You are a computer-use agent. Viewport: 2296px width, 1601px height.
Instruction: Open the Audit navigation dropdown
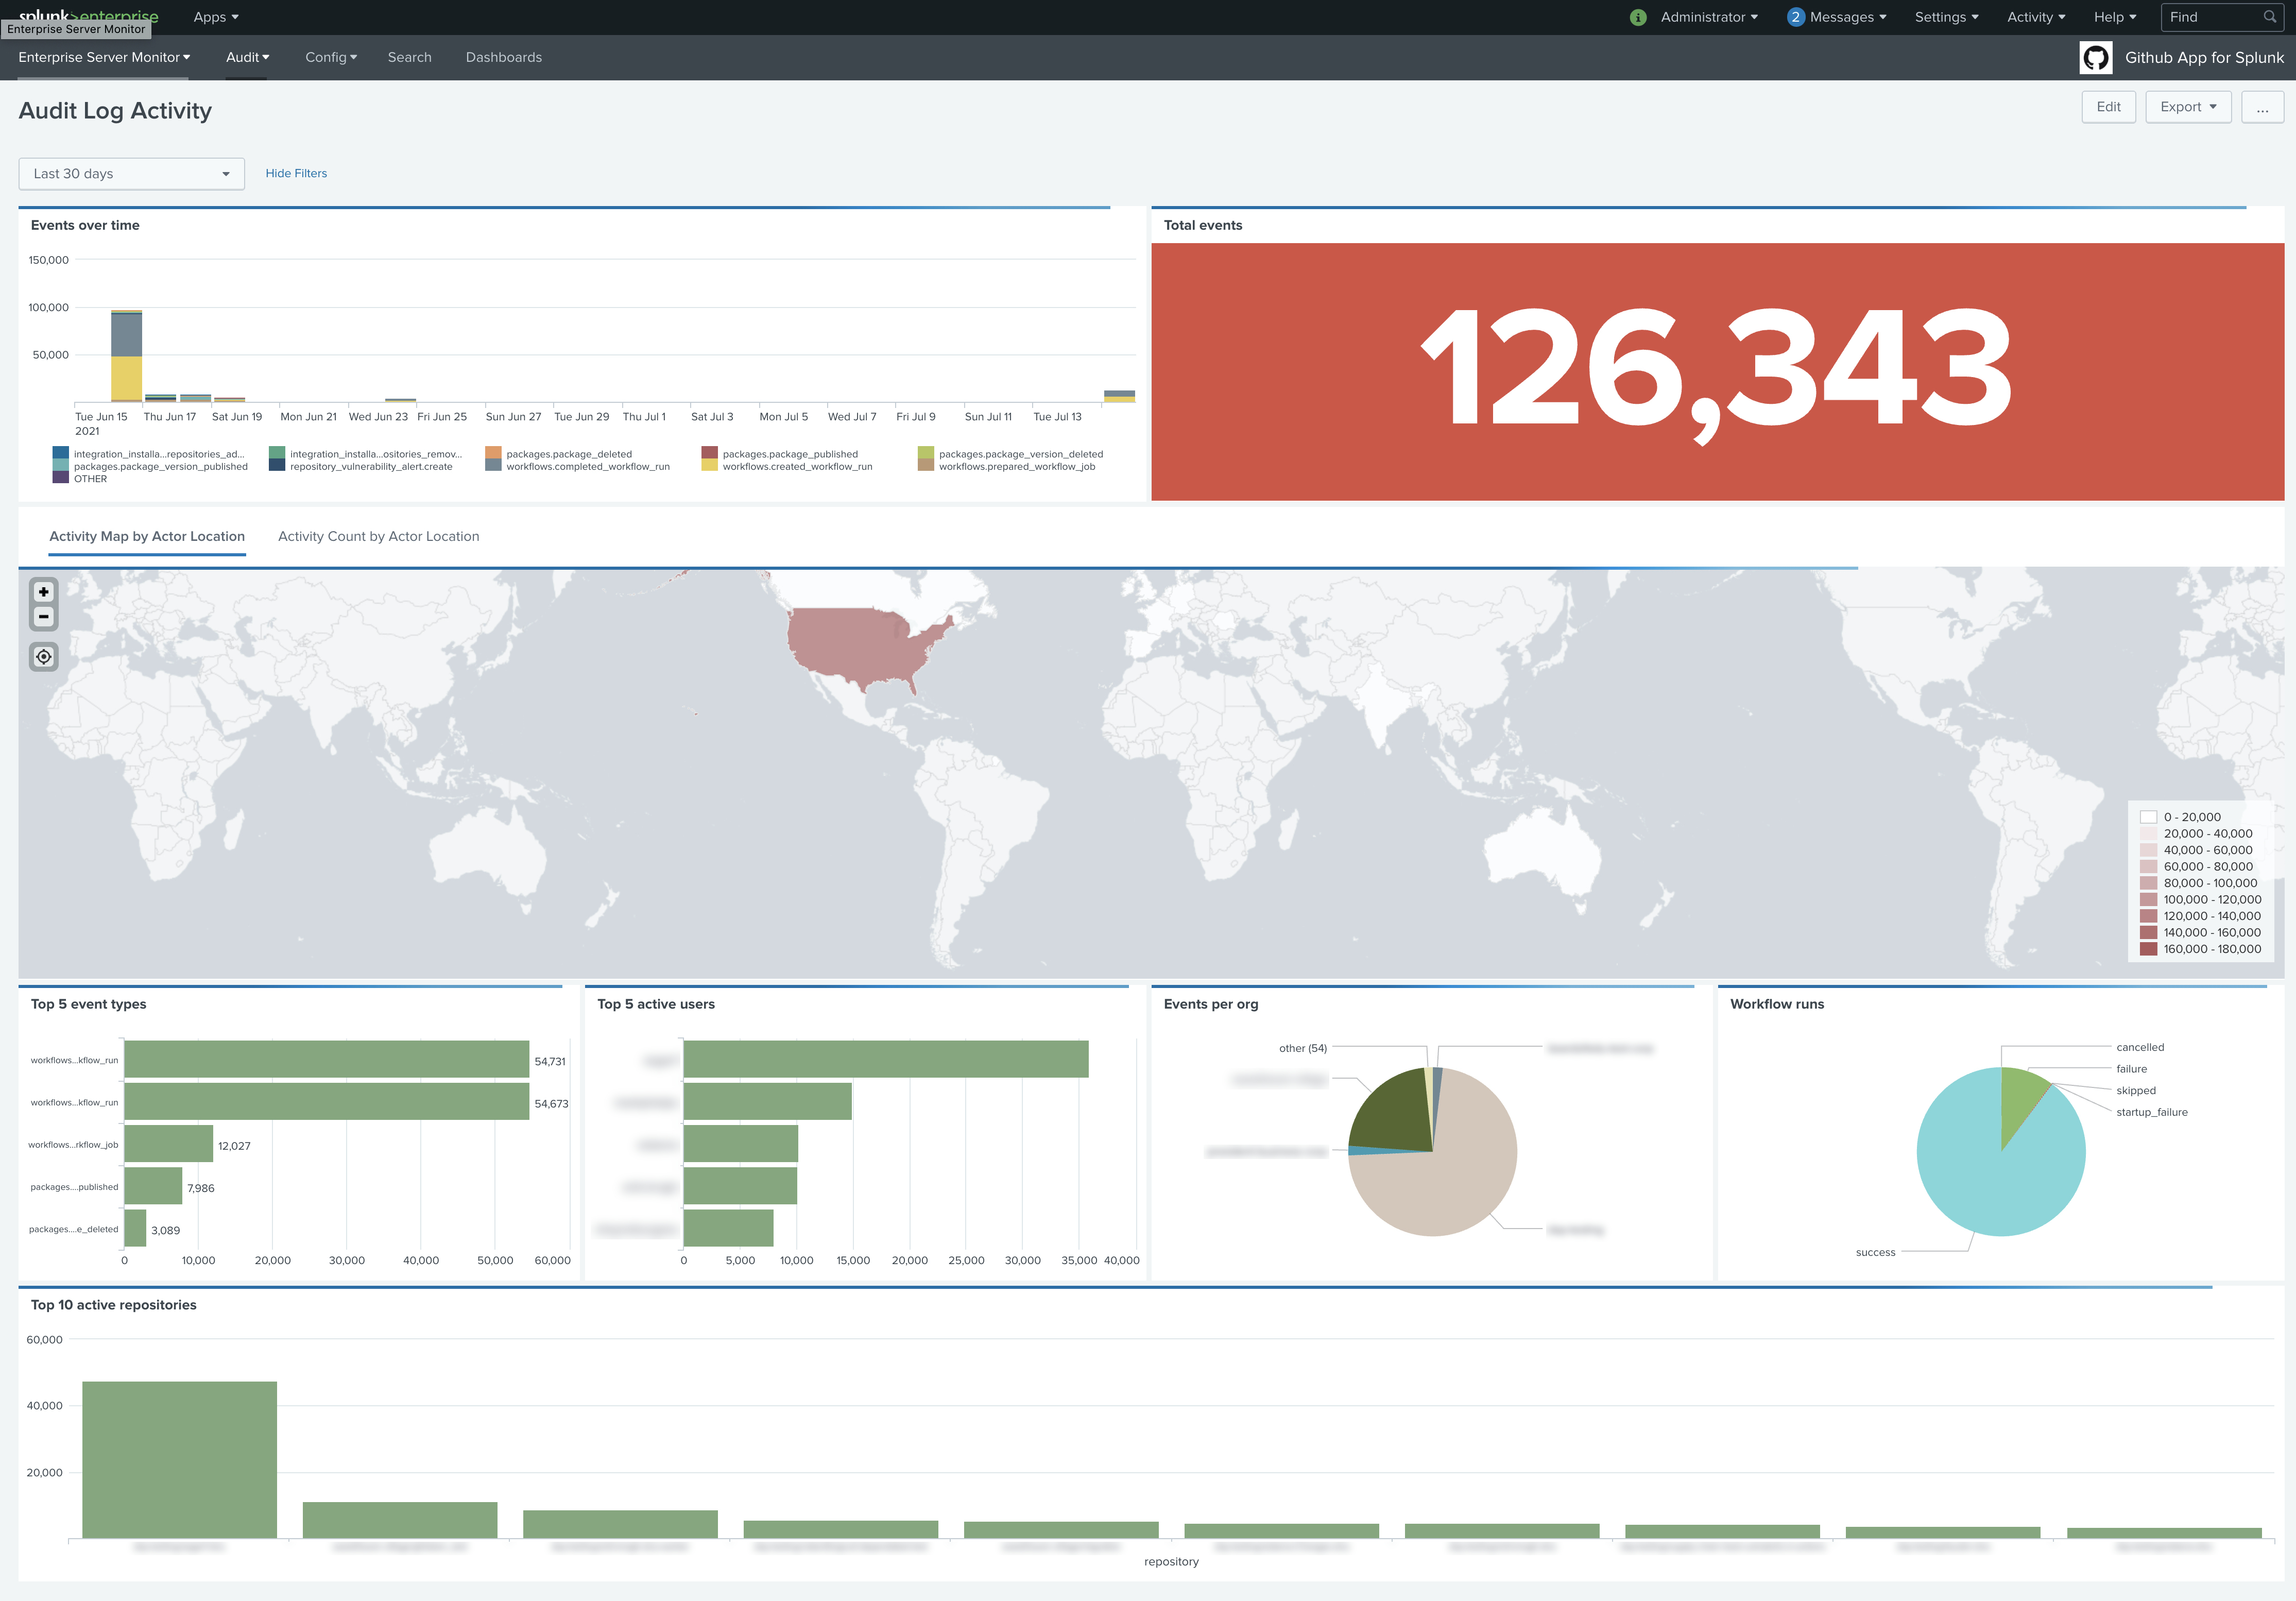(247, 58)
